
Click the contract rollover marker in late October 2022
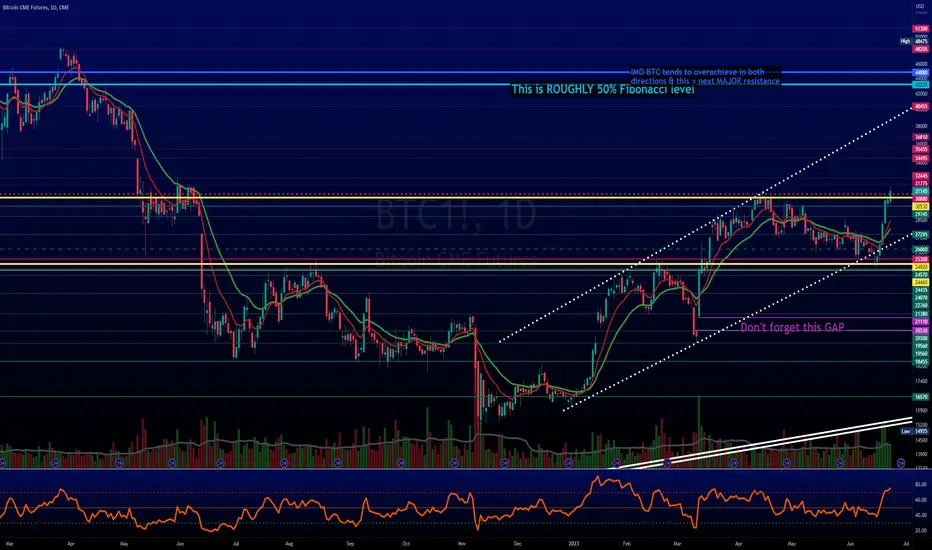click(x=454, y=462)
